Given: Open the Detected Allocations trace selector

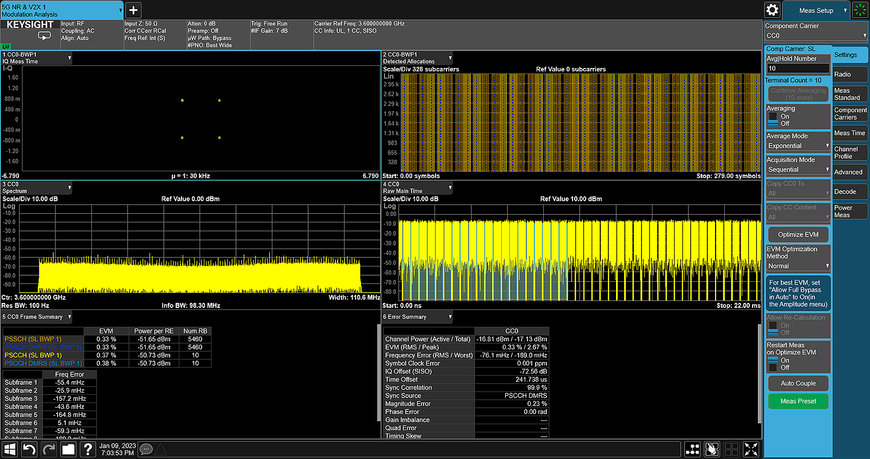Looking at the screenshot, I should click(417, 58).
